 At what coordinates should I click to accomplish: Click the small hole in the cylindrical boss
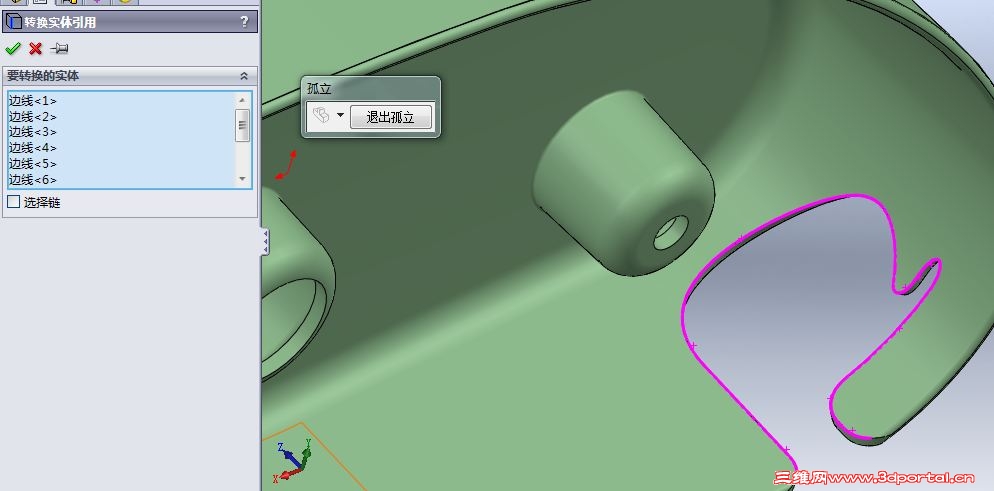[x=672, y=233]
